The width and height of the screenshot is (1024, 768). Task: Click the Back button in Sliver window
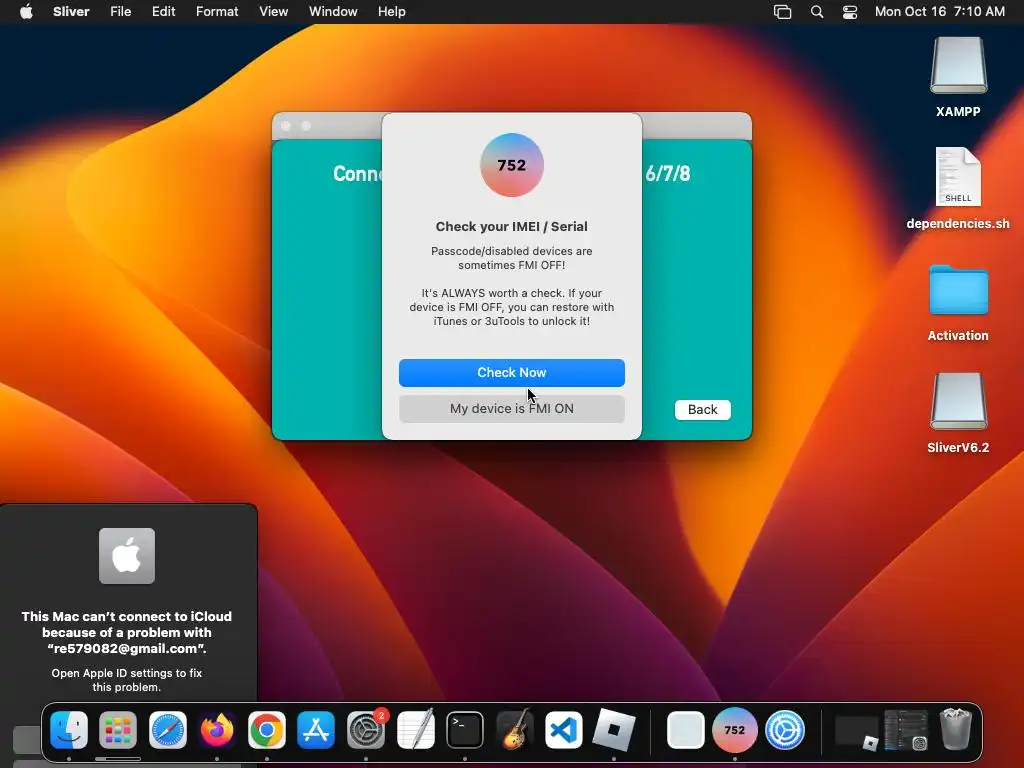[x=703, y=409]
